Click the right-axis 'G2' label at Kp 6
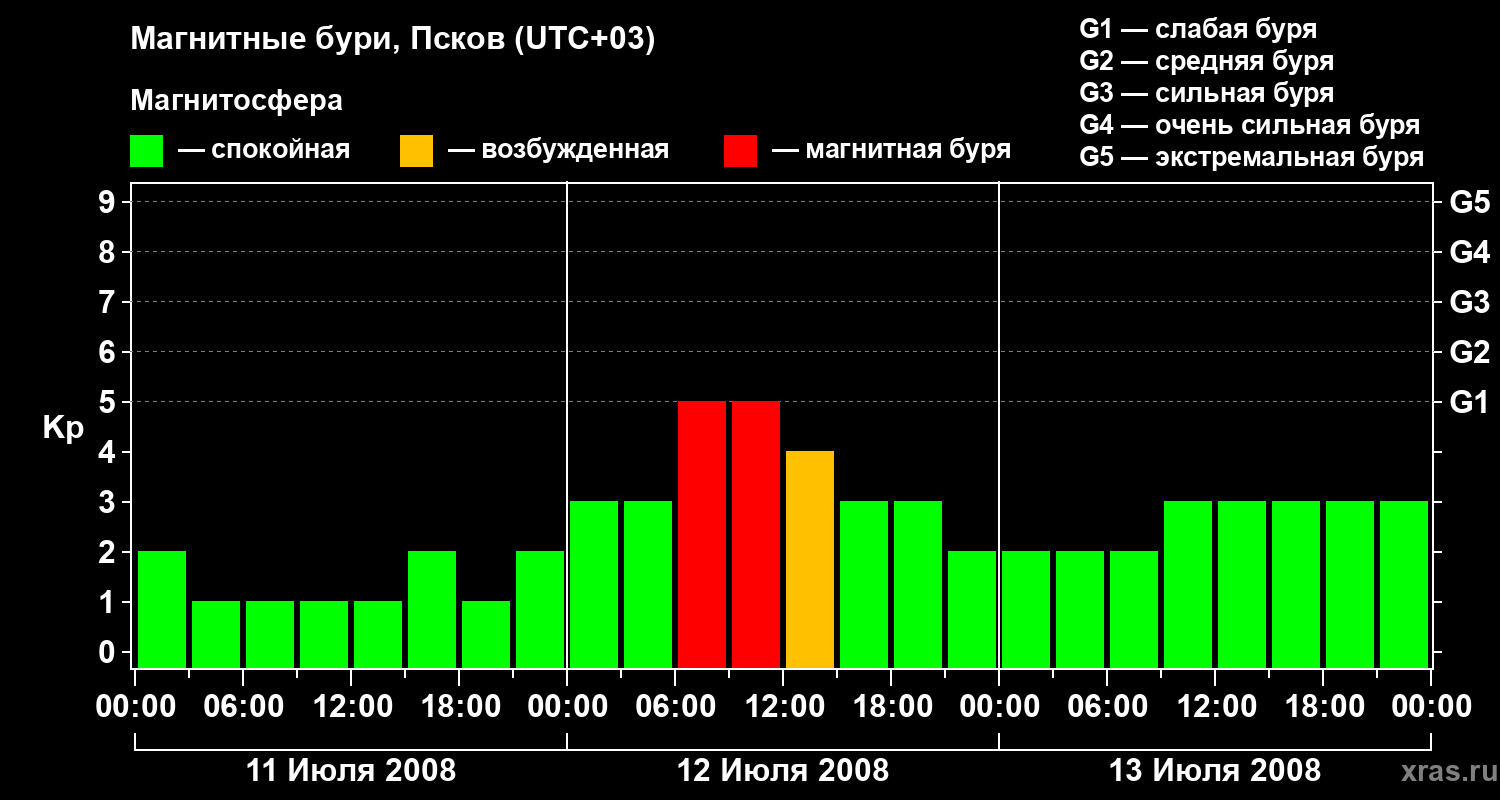 1469,352
